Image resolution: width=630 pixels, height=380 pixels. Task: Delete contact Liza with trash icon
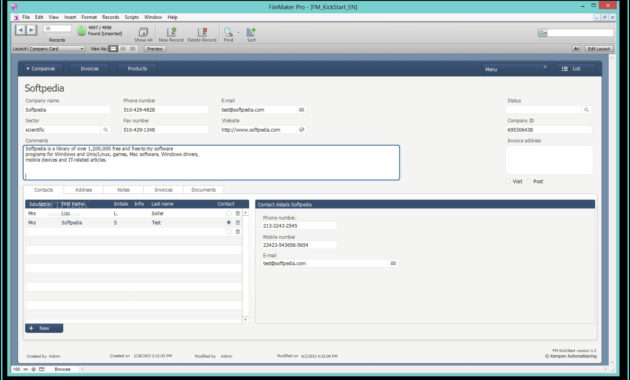pos(237,213)
